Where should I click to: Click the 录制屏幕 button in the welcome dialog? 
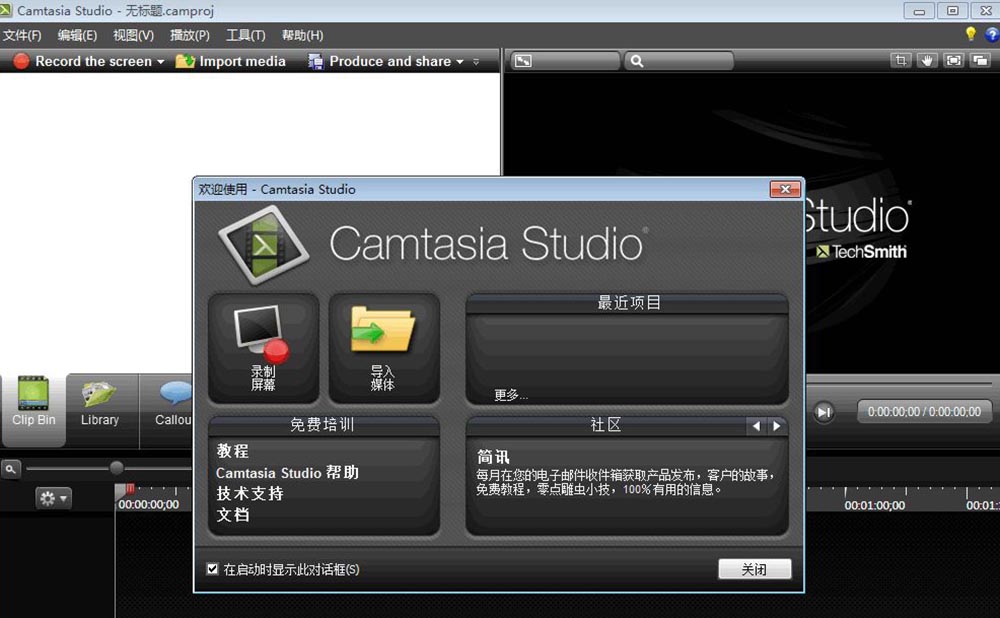(263, 348)
